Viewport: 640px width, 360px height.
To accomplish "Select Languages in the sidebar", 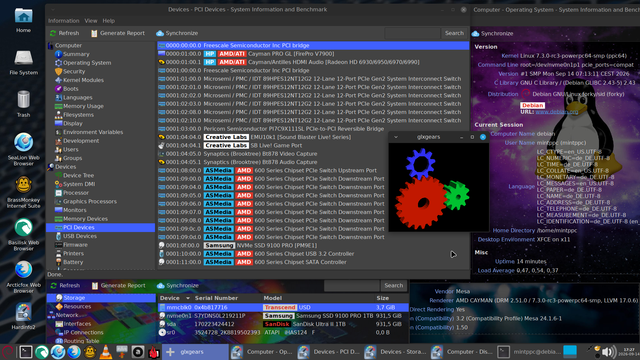I will [x=78, y=98].
